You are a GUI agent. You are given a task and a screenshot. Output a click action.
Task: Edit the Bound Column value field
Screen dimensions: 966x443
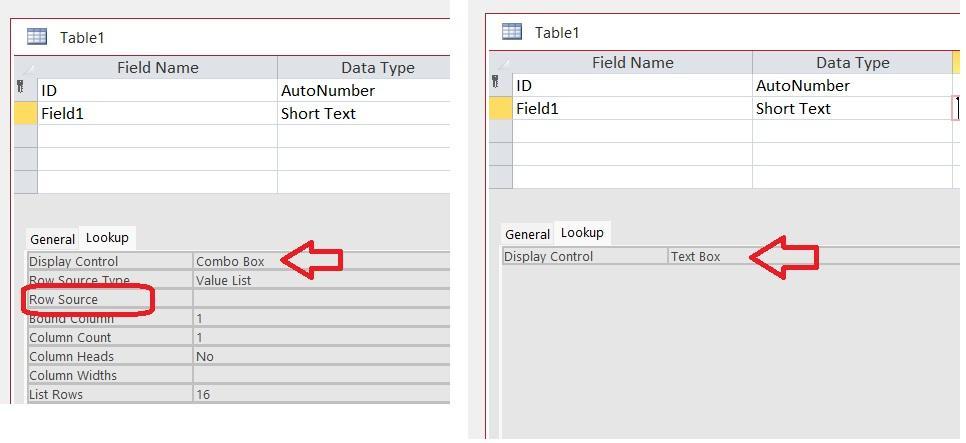[320, 318]
